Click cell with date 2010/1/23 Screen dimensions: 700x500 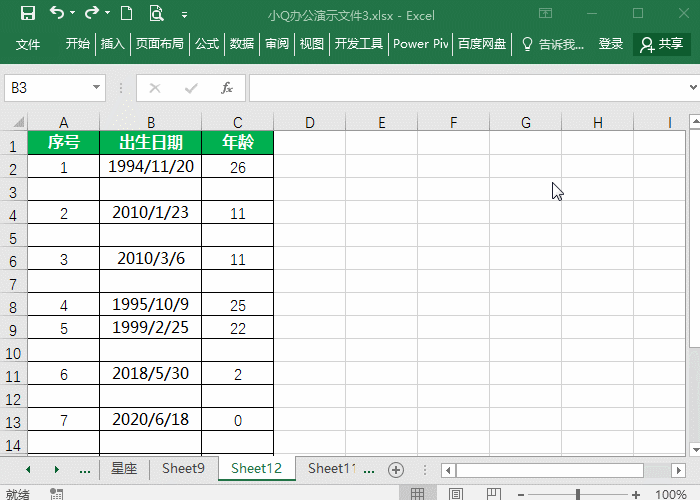[151, 212]
